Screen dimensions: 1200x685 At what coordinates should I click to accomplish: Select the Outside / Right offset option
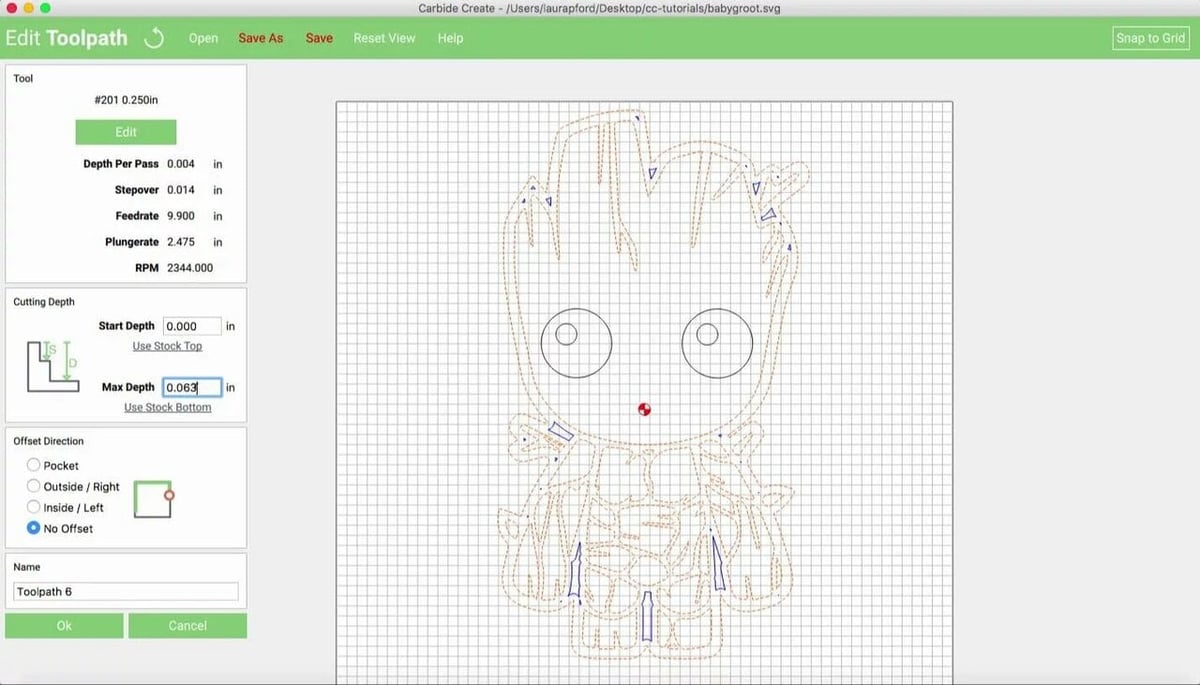[34, 487]
